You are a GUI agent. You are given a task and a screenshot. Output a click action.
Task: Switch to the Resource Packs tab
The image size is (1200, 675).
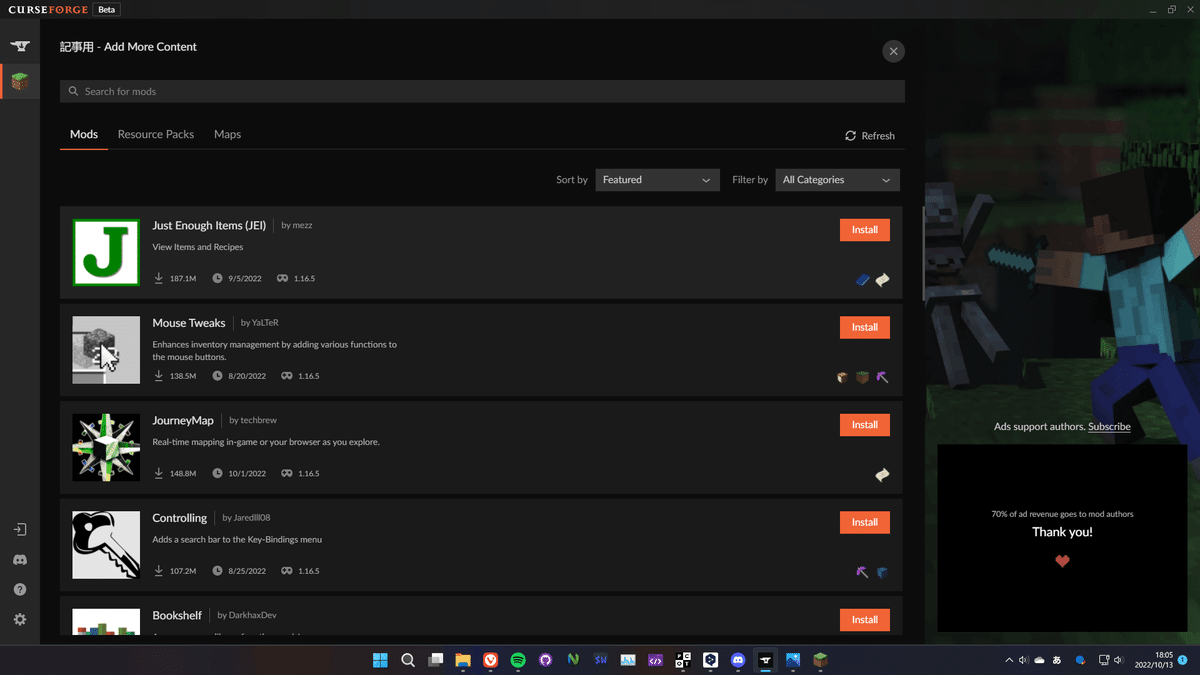click(155, 134)
